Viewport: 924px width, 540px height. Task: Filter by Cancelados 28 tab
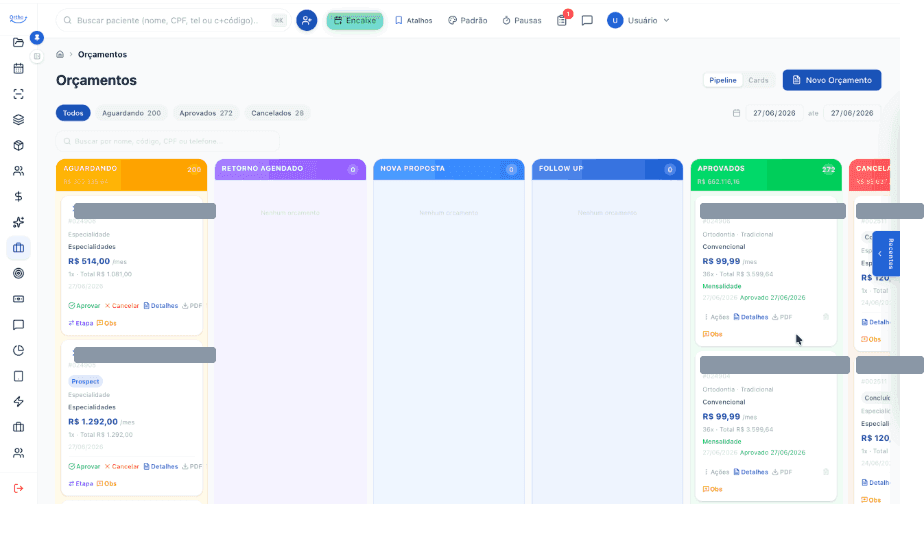coord(277,113)
